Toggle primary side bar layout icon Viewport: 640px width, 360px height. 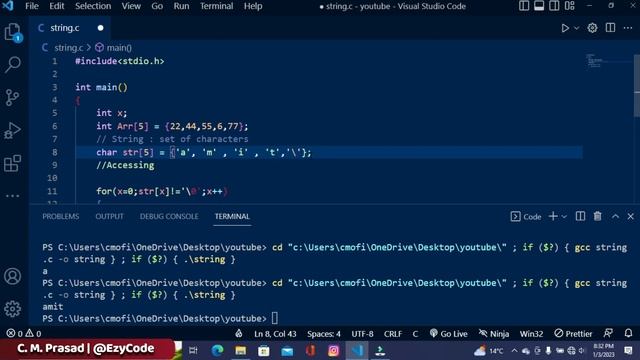(x=524, y=6)
